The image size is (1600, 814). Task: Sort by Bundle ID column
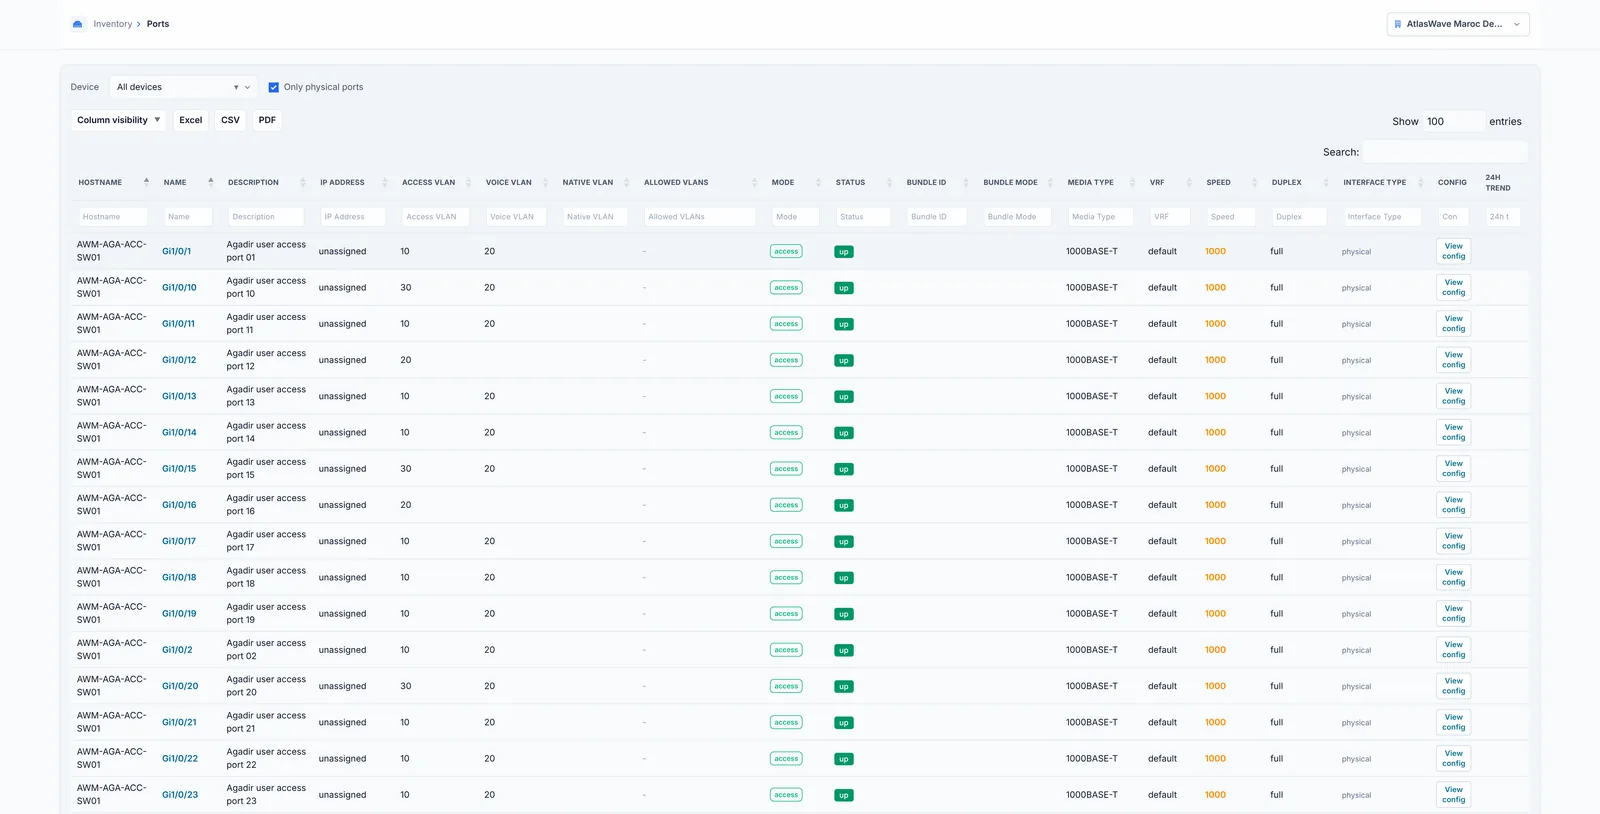pos(937,183)
